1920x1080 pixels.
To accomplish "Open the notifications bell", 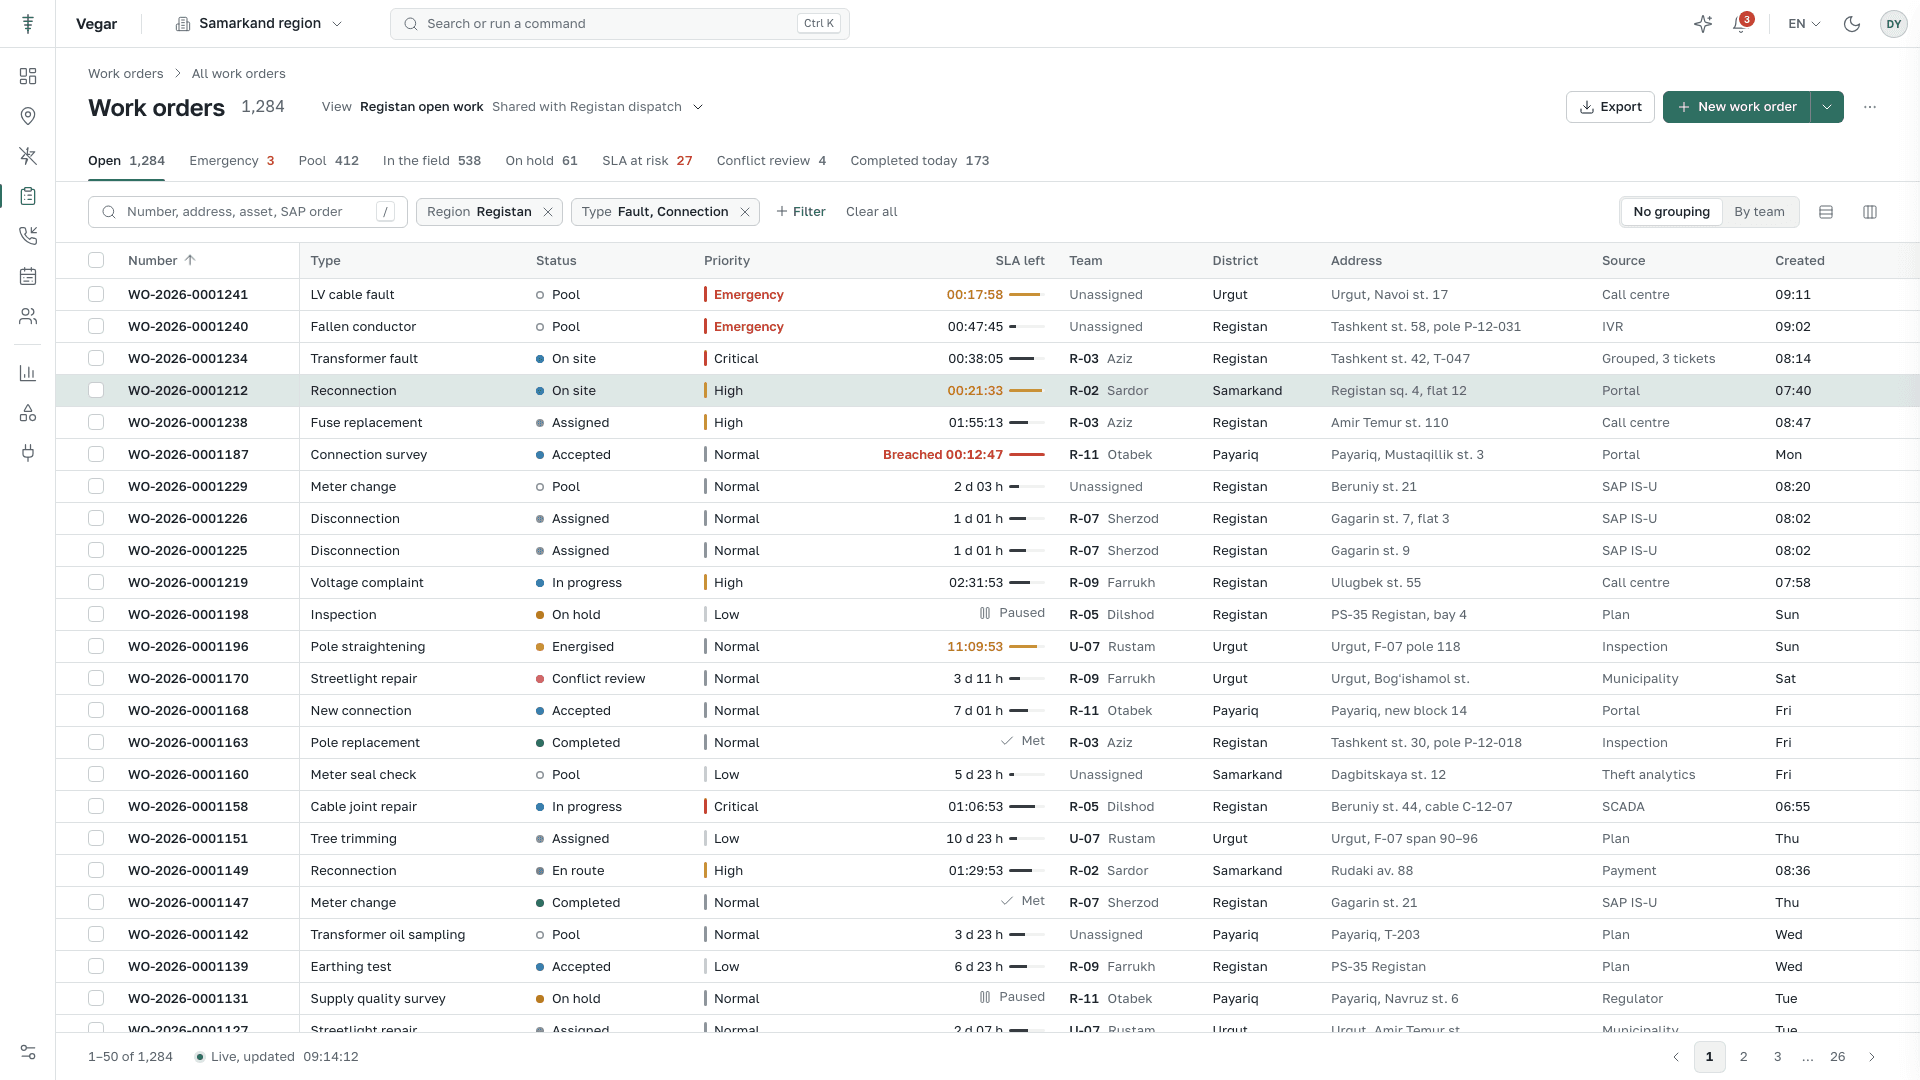I will pyautogui.click(x=1741, y=24).
